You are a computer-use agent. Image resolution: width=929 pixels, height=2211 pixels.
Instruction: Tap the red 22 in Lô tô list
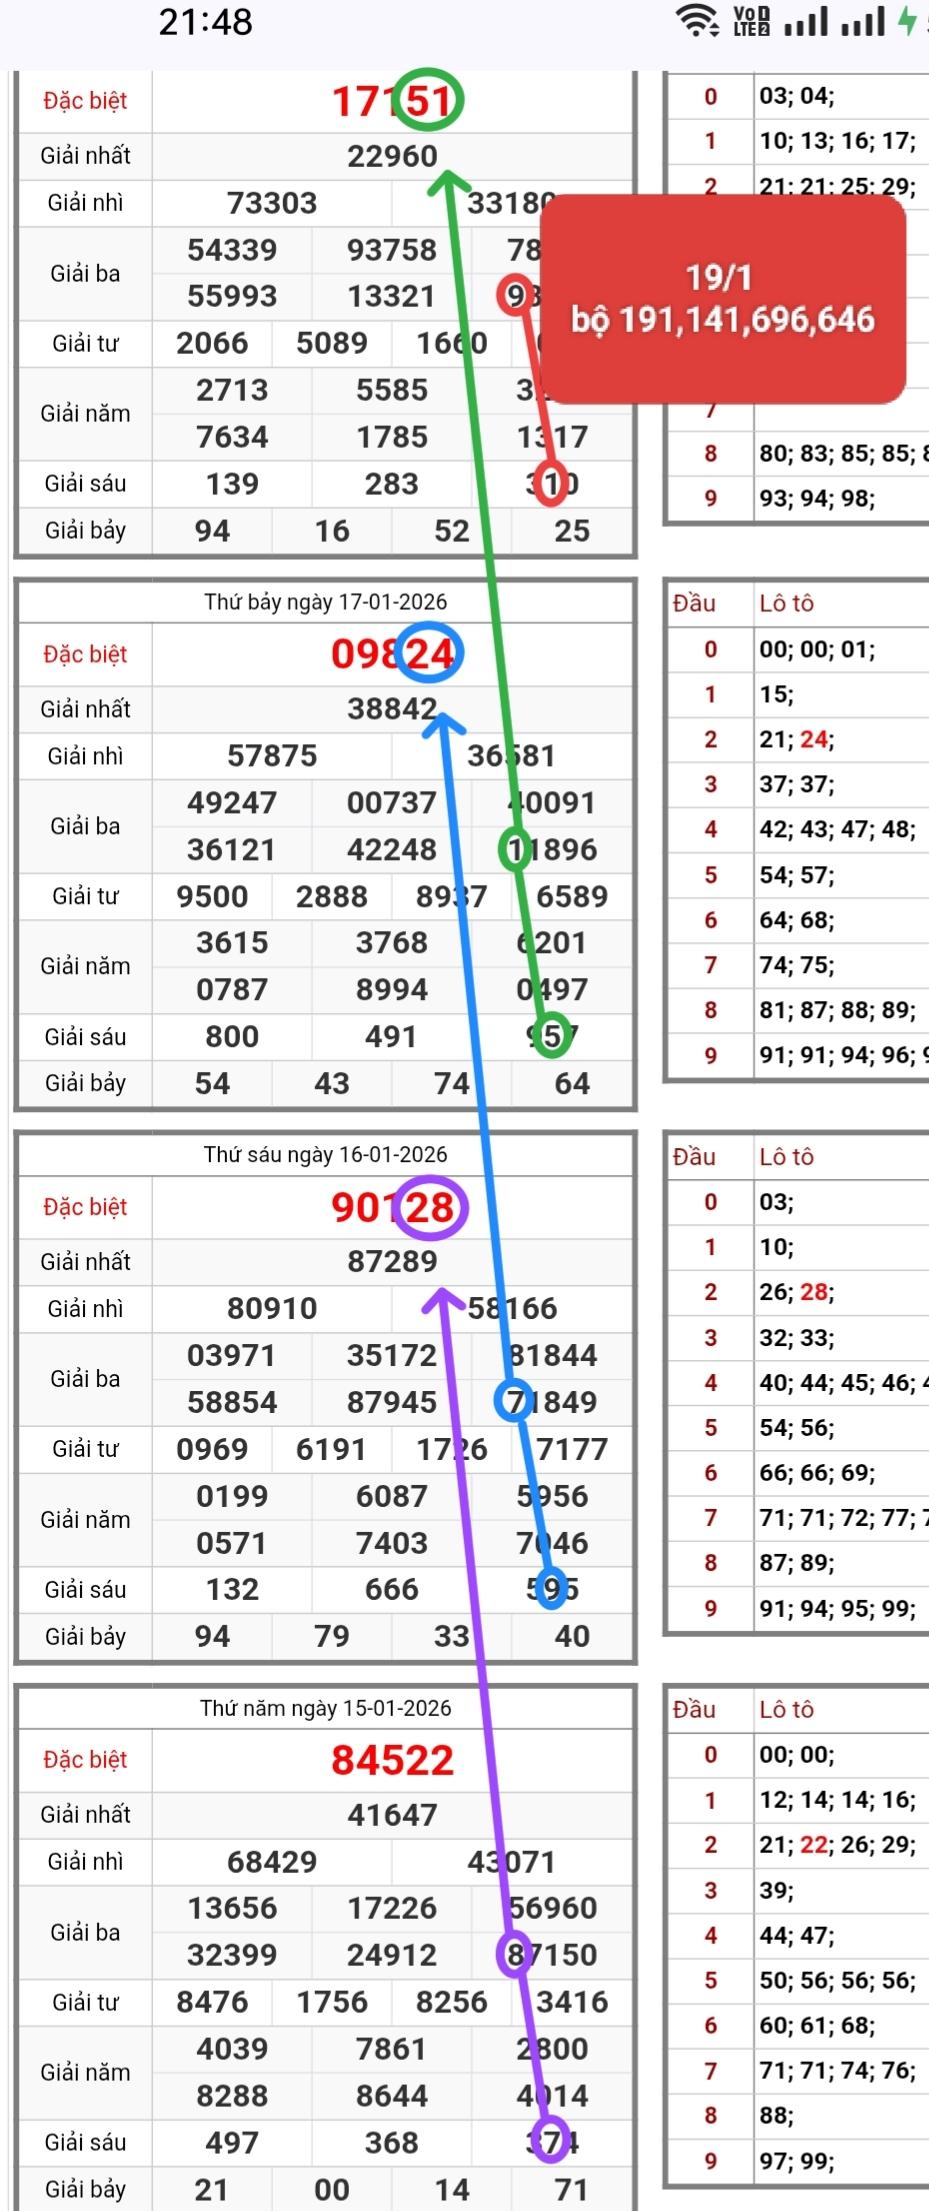[813, 1844]
